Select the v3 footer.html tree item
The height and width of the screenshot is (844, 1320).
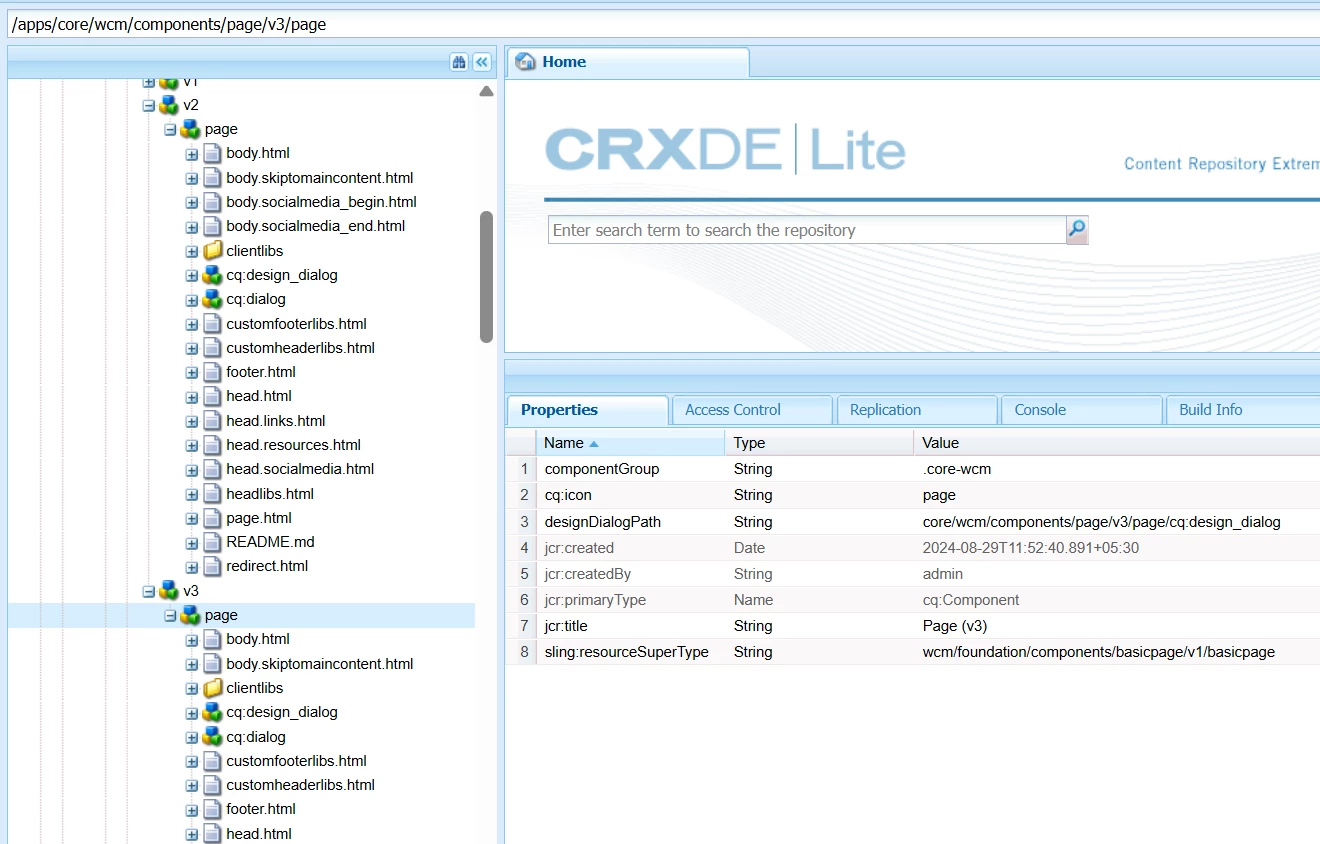(x=261, y=809)
